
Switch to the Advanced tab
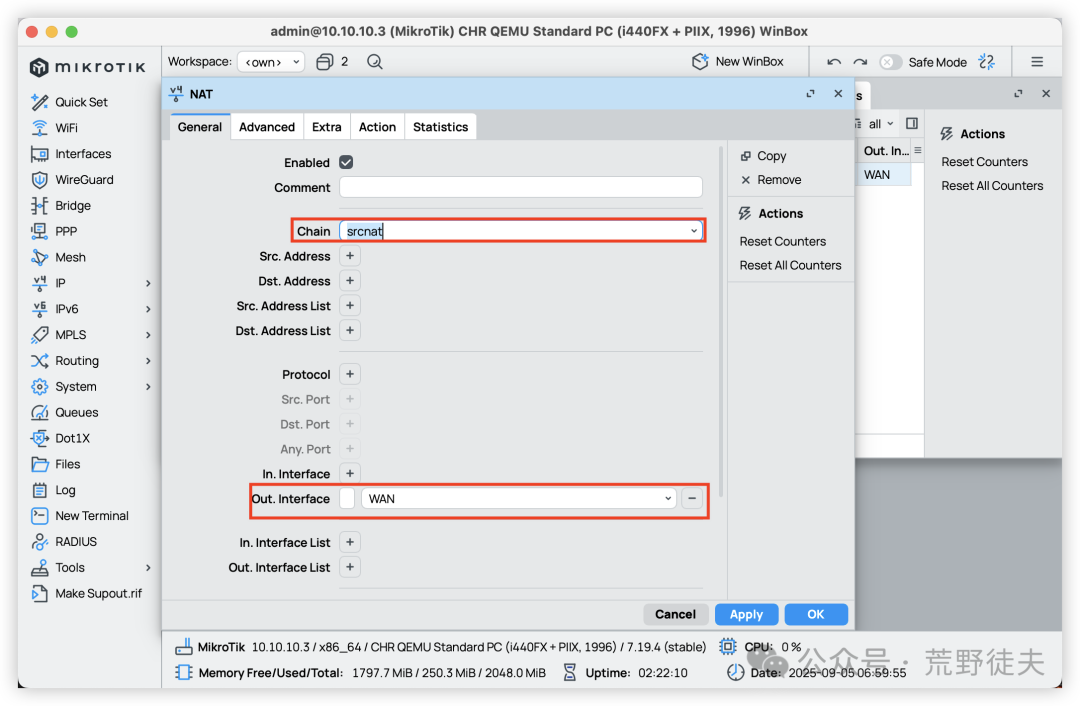pyautogui.click(x=267, y=127)
